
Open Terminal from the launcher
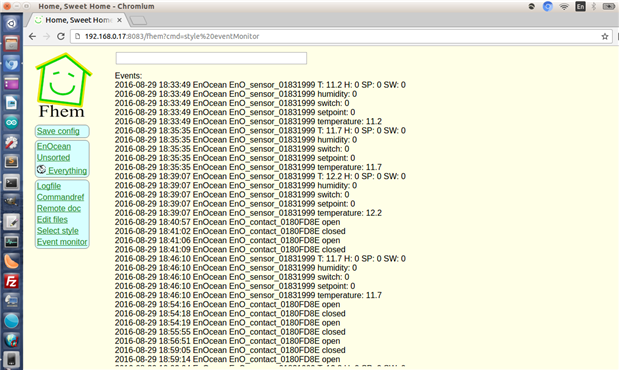pos(11,182)
